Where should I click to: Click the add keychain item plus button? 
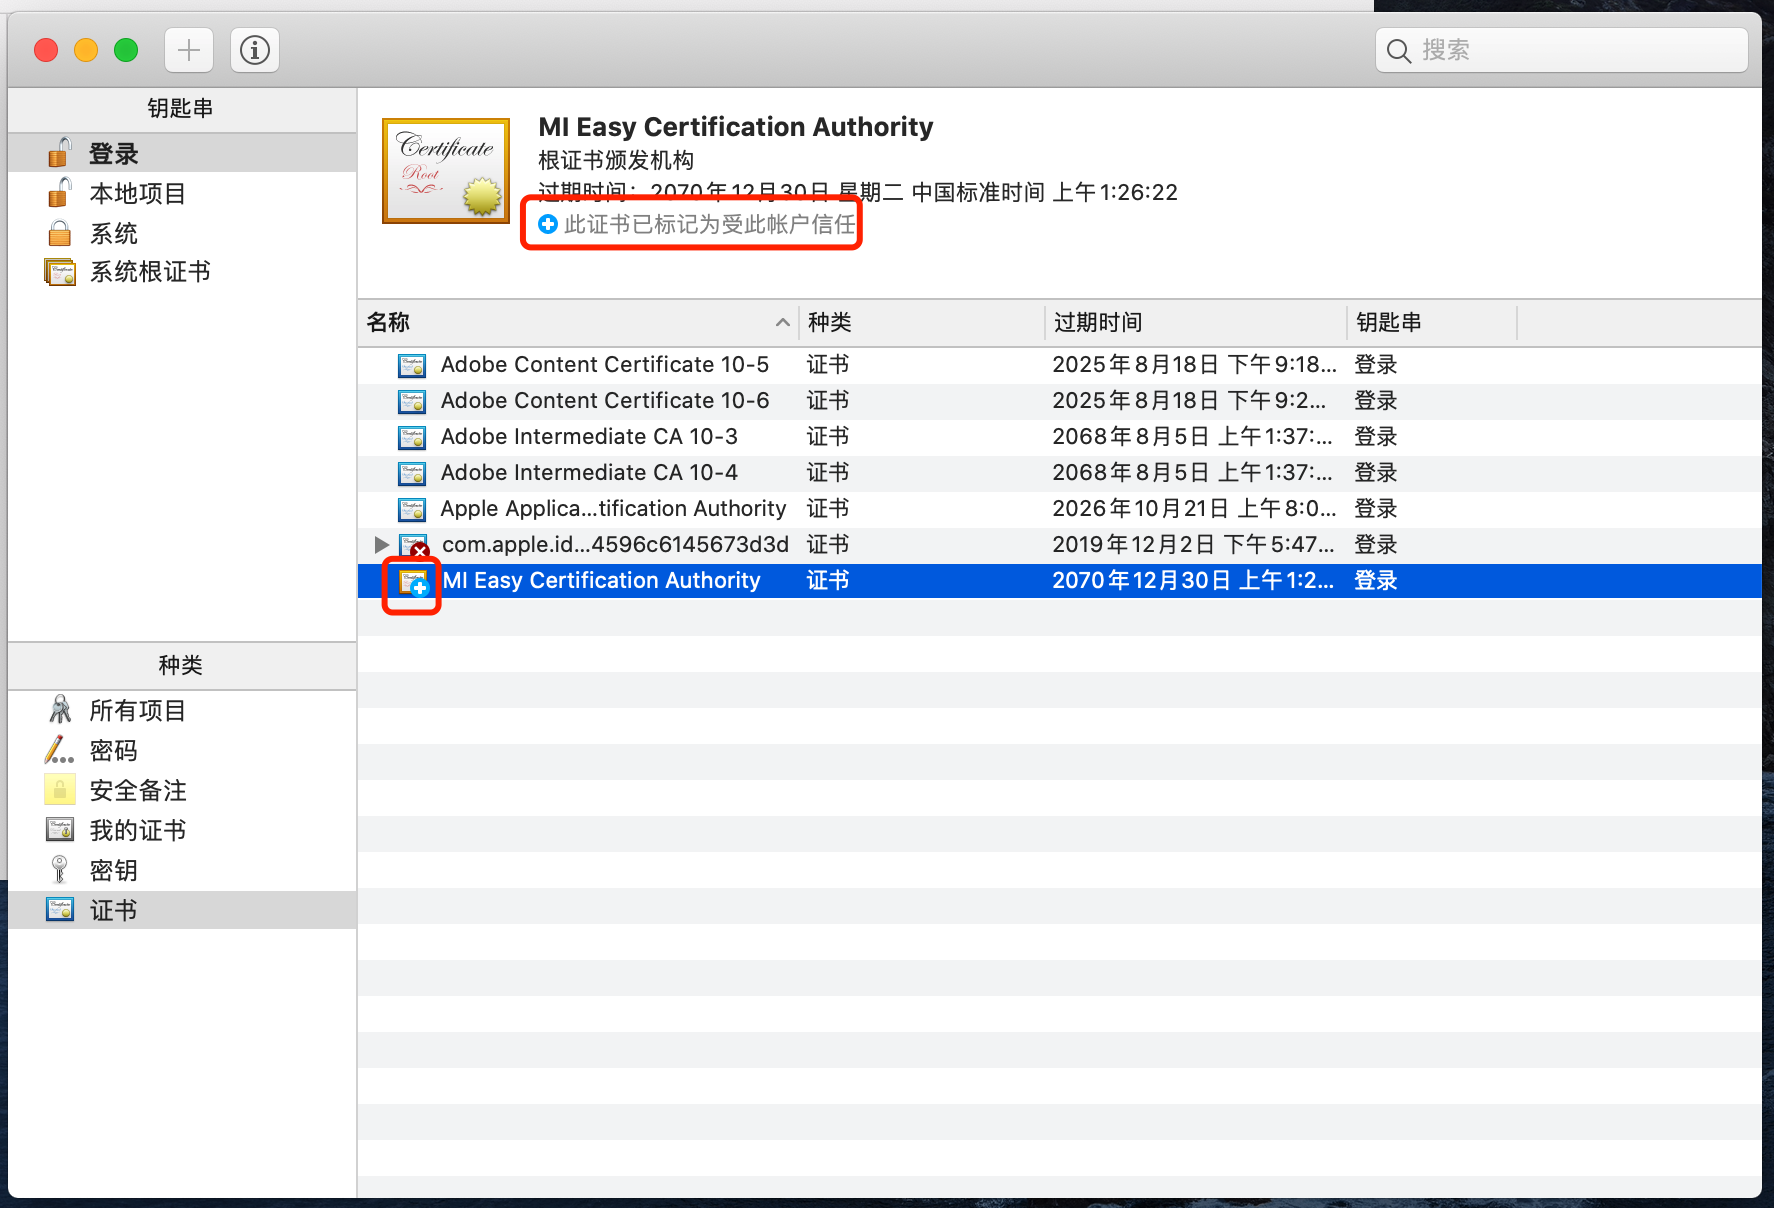pos(189,50)
